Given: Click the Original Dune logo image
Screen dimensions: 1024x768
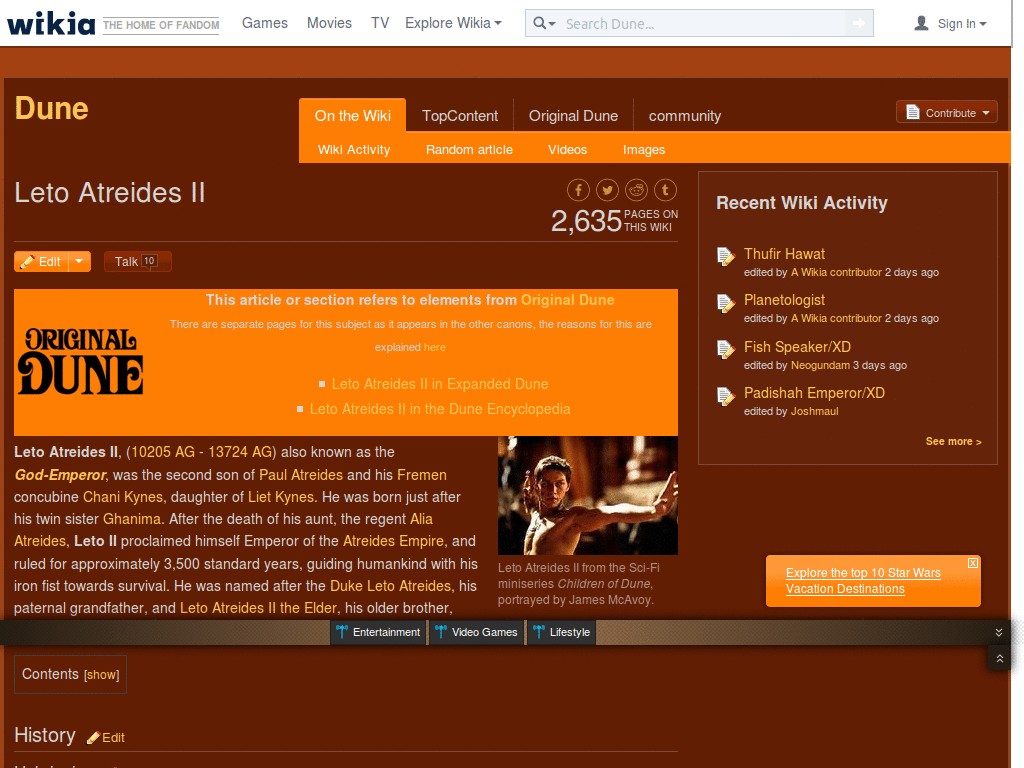Looking at the screenshot, I should (x=80, y=361).
